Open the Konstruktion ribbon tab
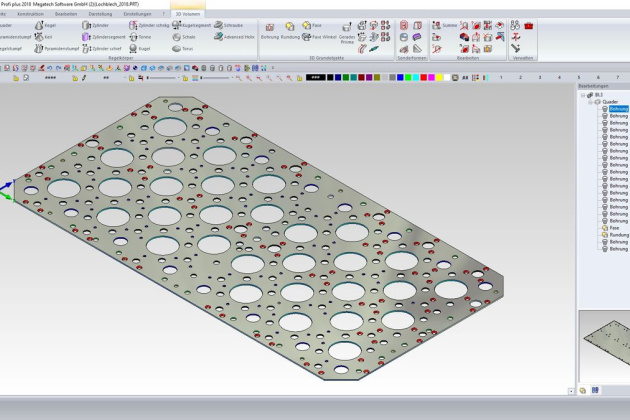This screenshot has width=630, height=420. (30, 14)
